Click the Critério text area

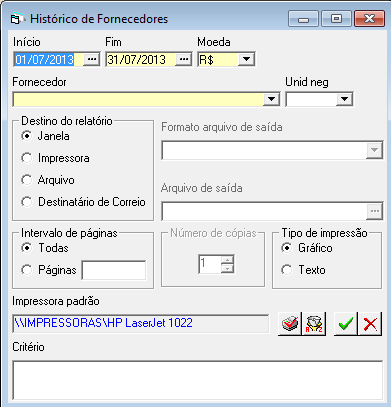click(198, 380)
